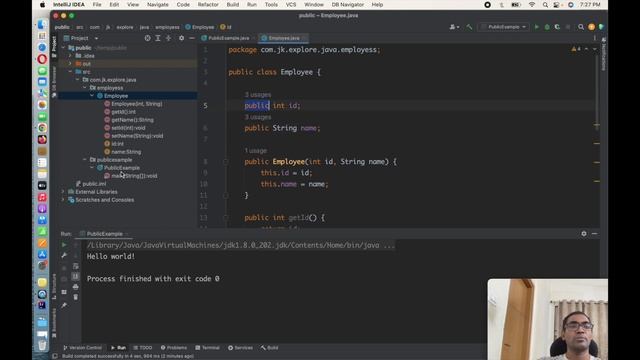
Task: Open the Navigate menu
Action: point(158,4)
